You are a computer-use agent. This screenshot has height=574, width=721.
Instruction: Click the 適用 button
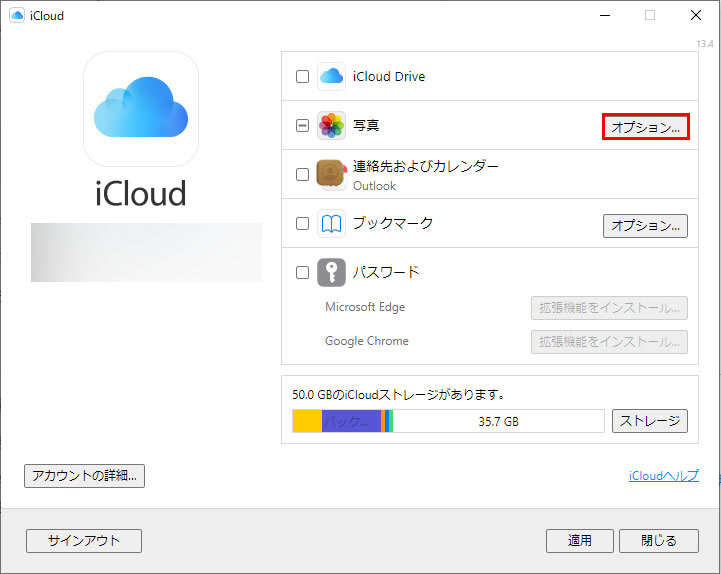click(580, 540)
